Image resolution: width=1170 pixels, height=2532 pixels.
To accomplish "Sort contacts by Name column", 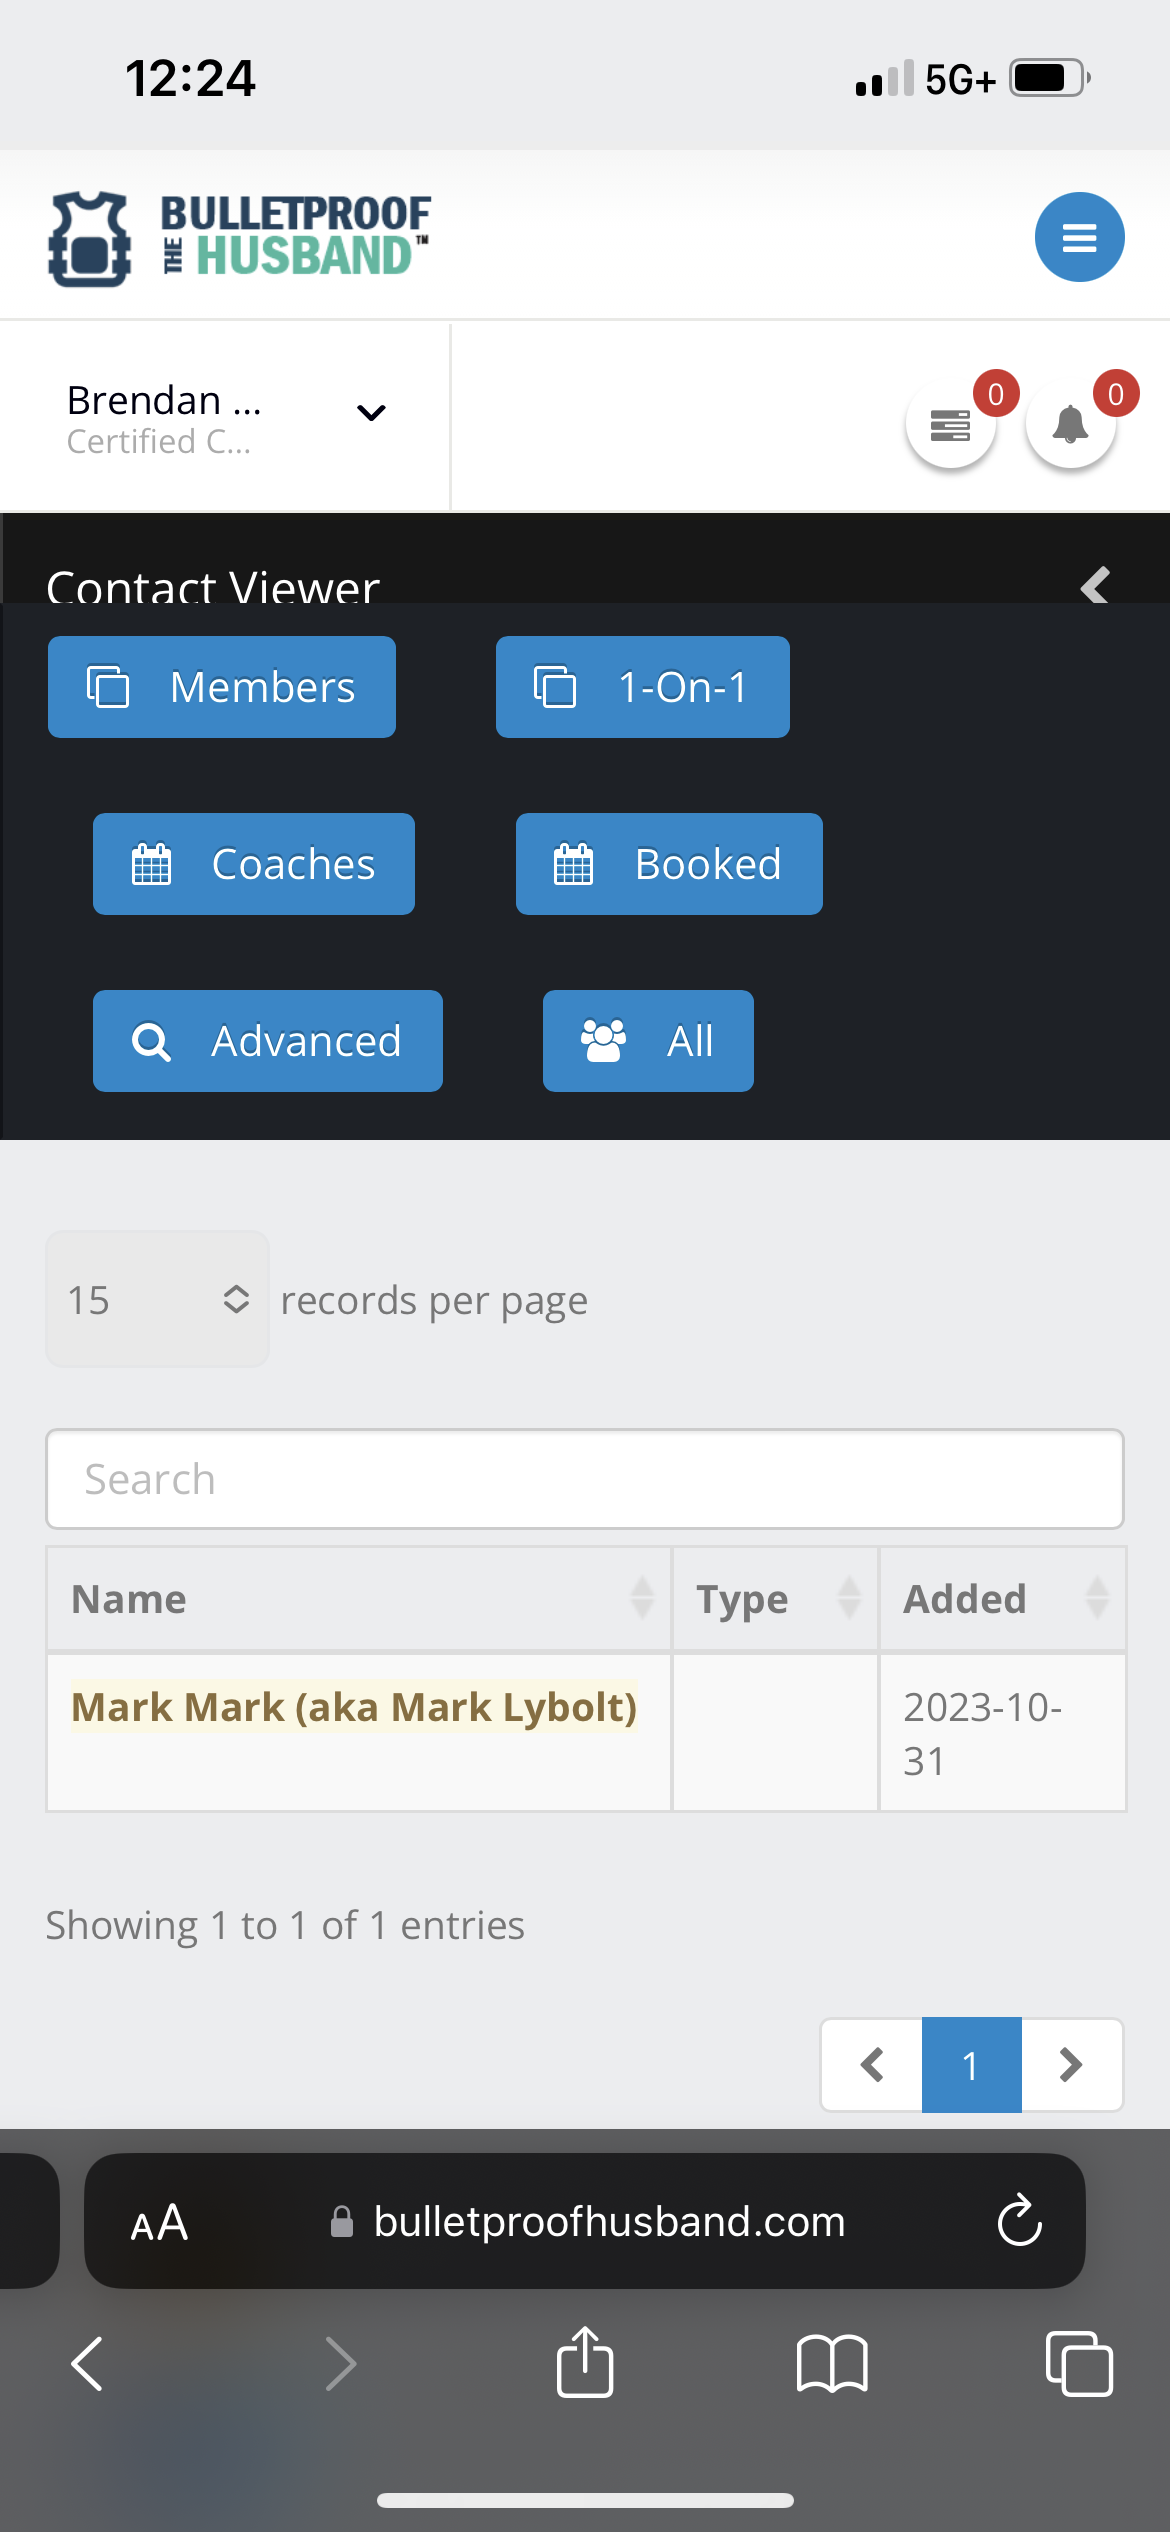I will (x=358, y=1598).
